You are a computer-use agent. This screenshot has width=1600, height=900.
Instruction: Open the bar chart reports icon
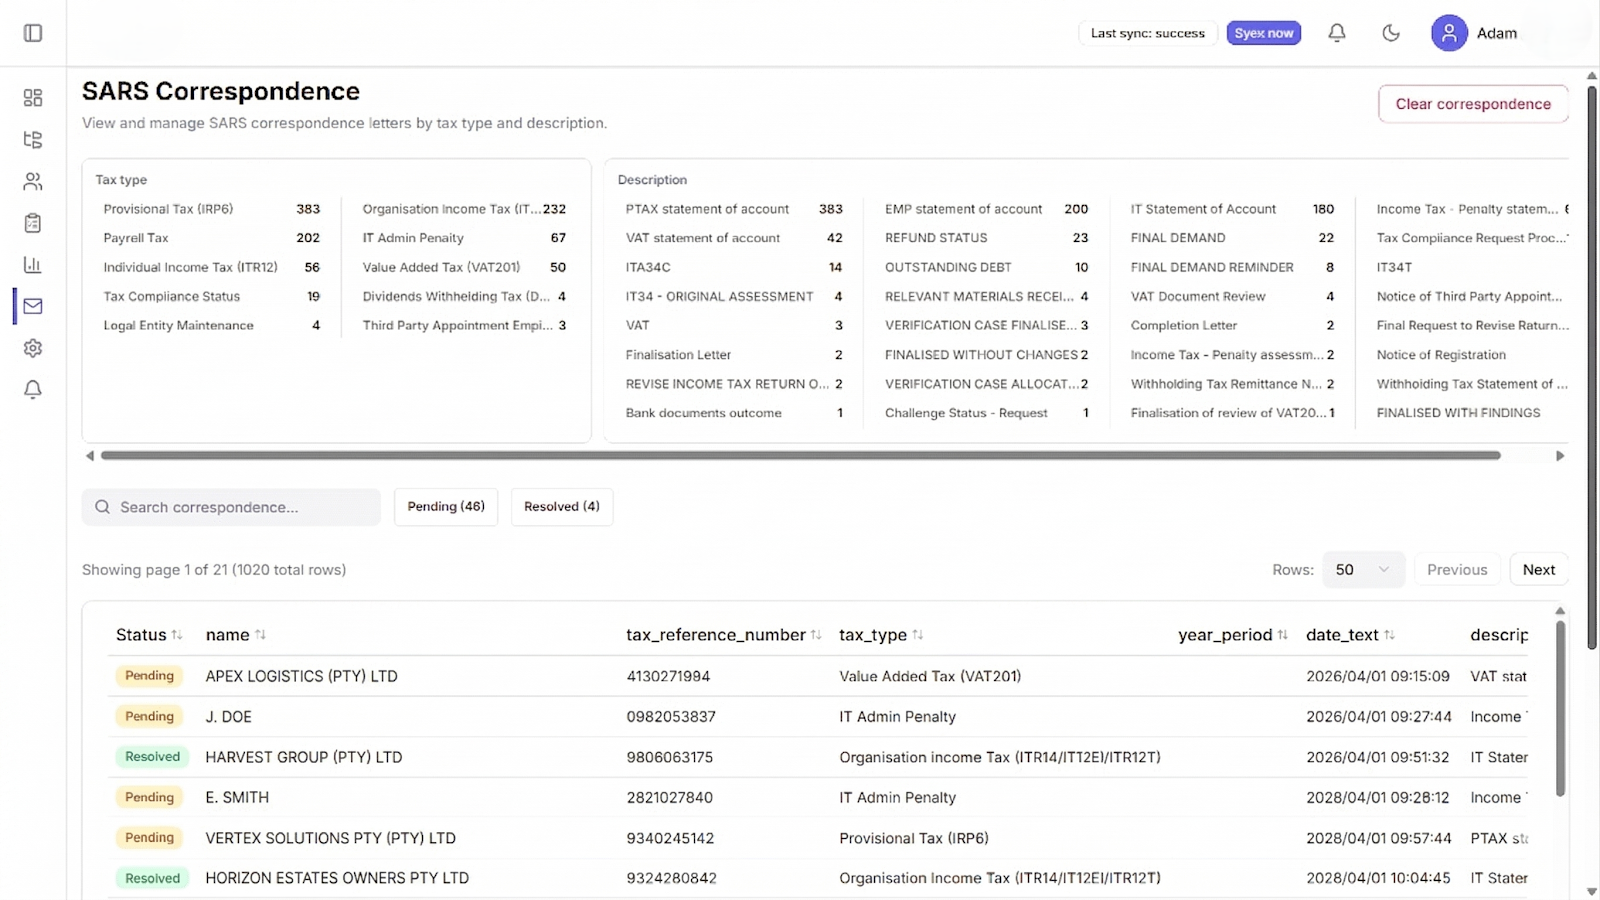pyautogui.click(x=33, y=265)
